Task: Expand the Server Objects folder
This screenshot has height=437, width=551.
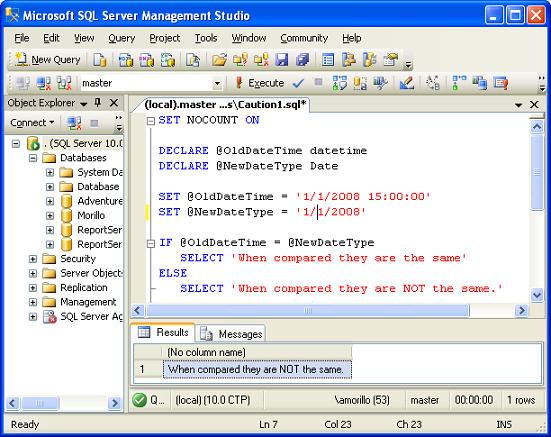Action: coord(33,273)
